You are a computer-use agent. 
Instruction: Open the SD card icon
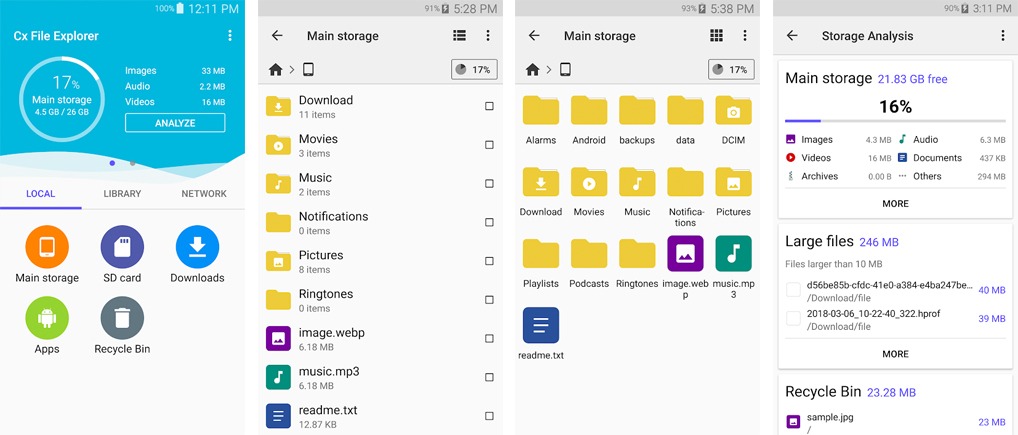(x=122, y=247)
